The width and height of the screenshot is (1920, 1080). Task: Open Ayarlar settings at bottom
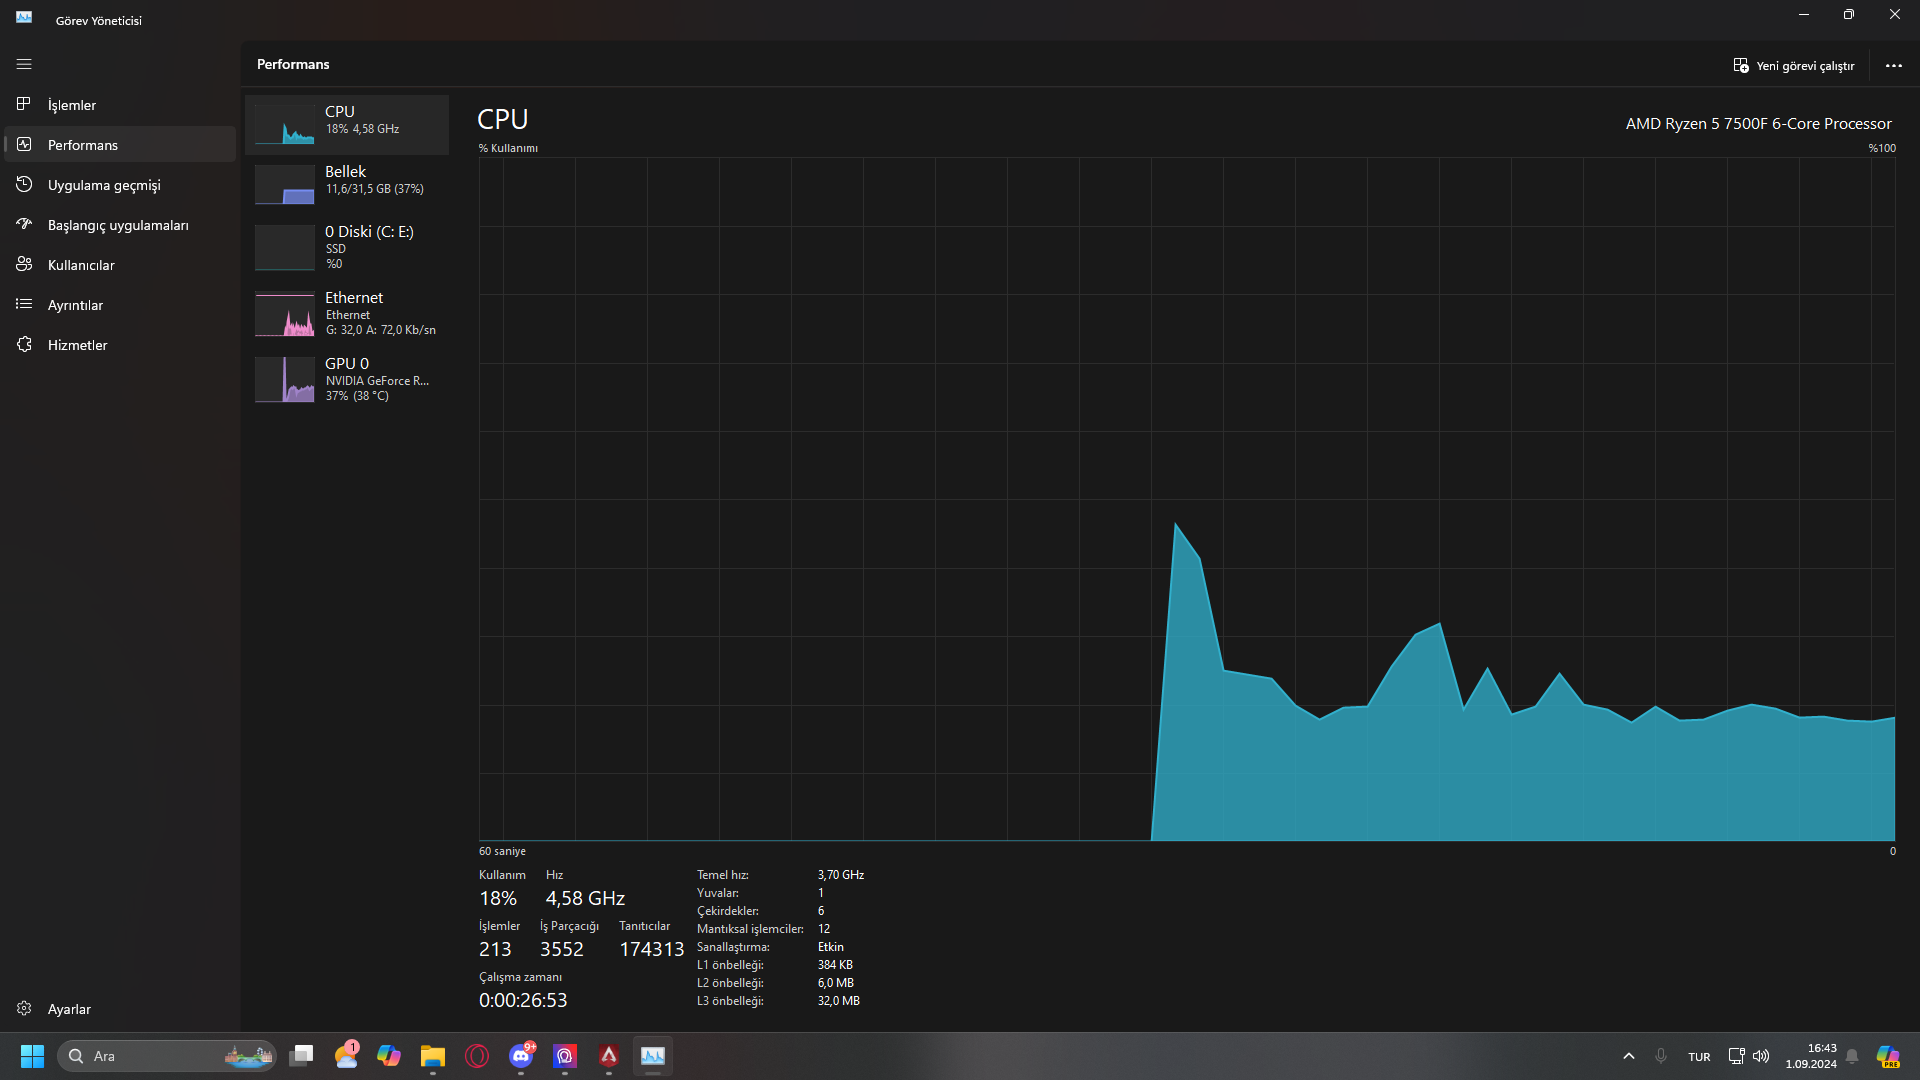point(69,1009)
